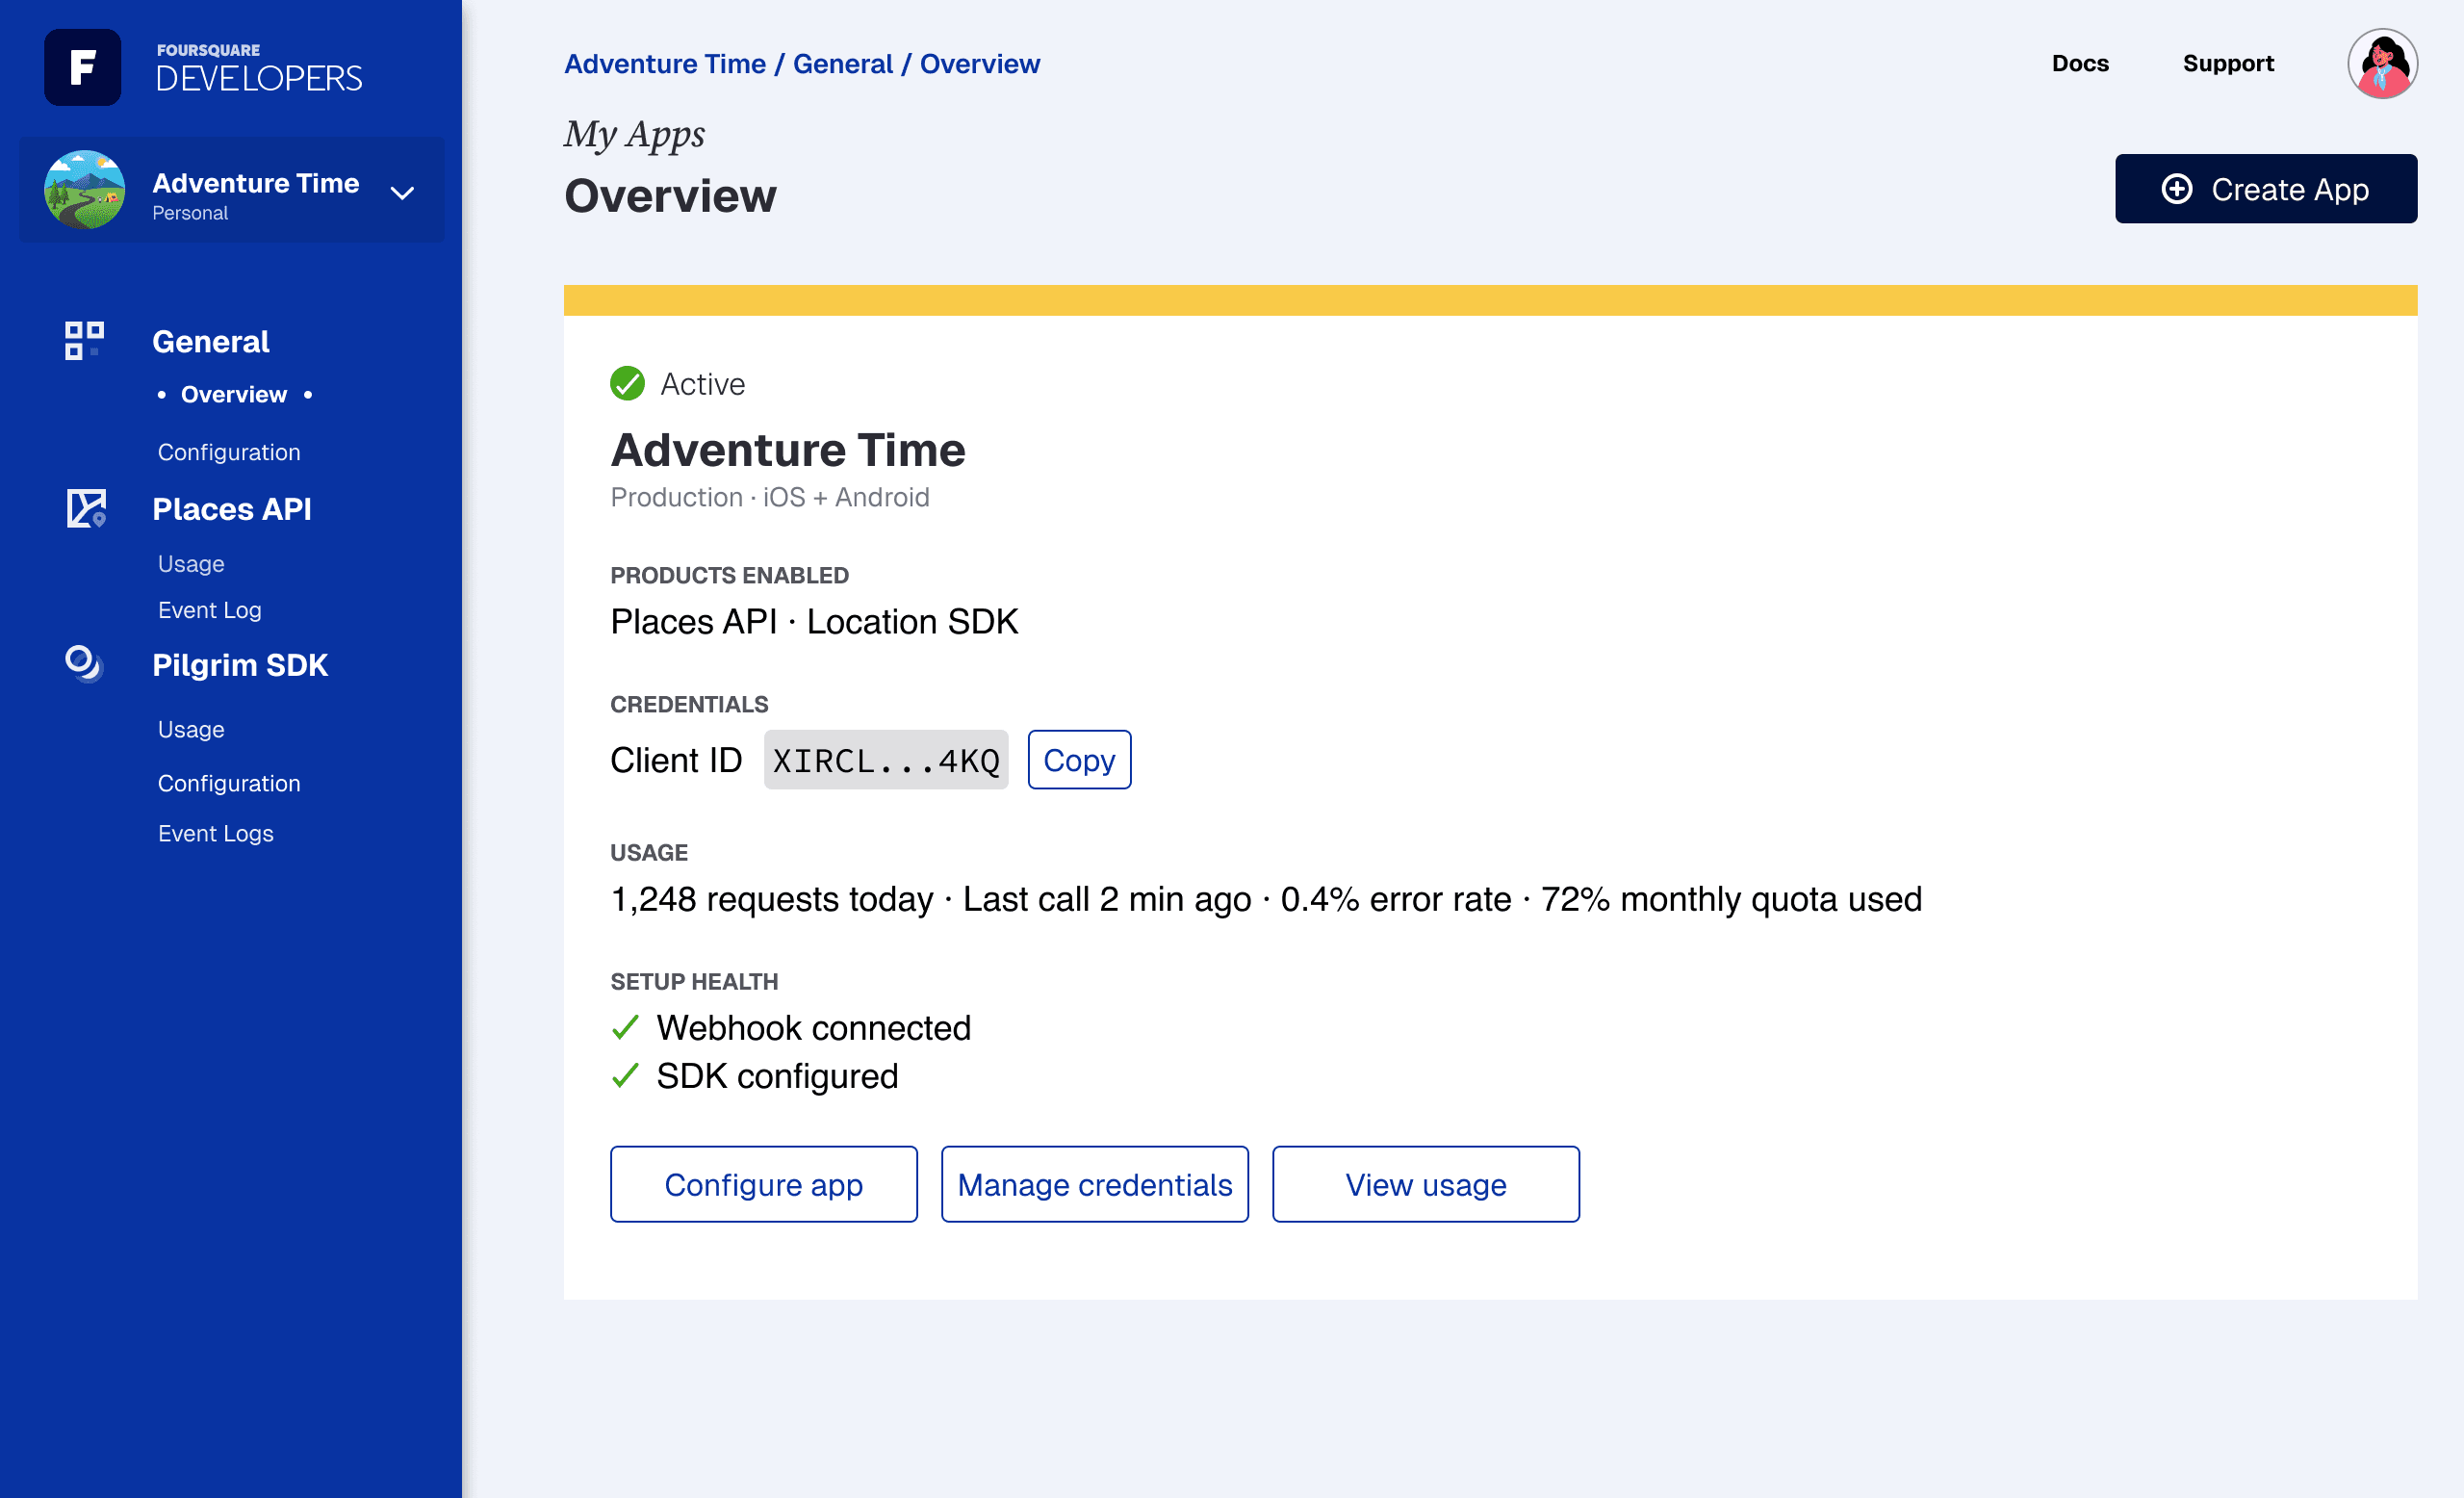Screen dimensions: 2464x1498
Task: Click the General breadcrumb link
Action: 843,64
